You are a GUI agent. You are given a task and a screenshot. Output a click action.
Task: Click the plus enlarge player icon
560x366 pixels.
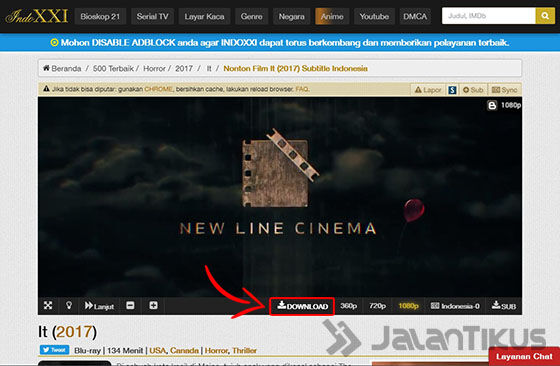point(153,306)
